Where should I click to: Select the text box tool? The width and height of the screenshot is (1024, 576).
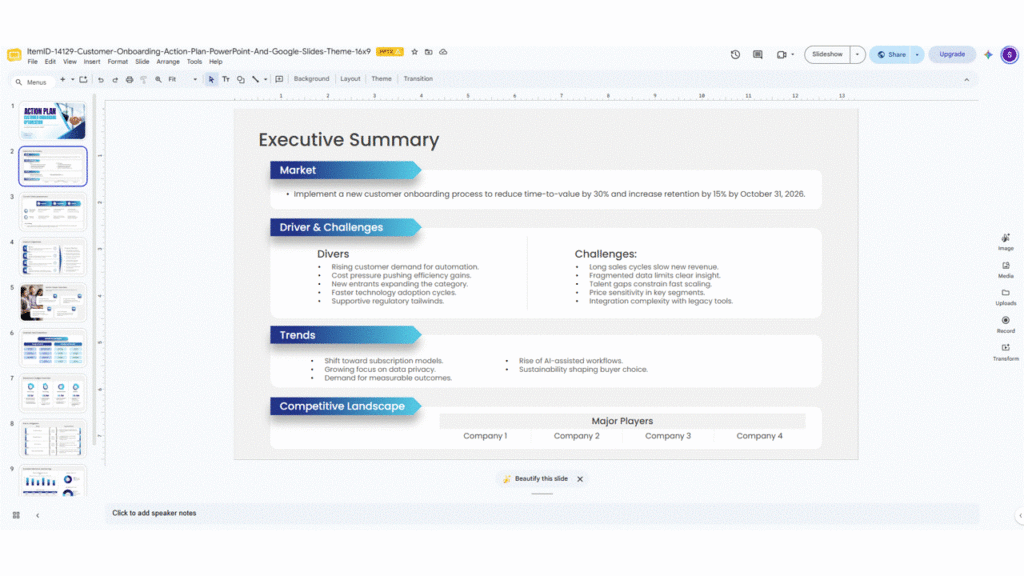(226, 79)
